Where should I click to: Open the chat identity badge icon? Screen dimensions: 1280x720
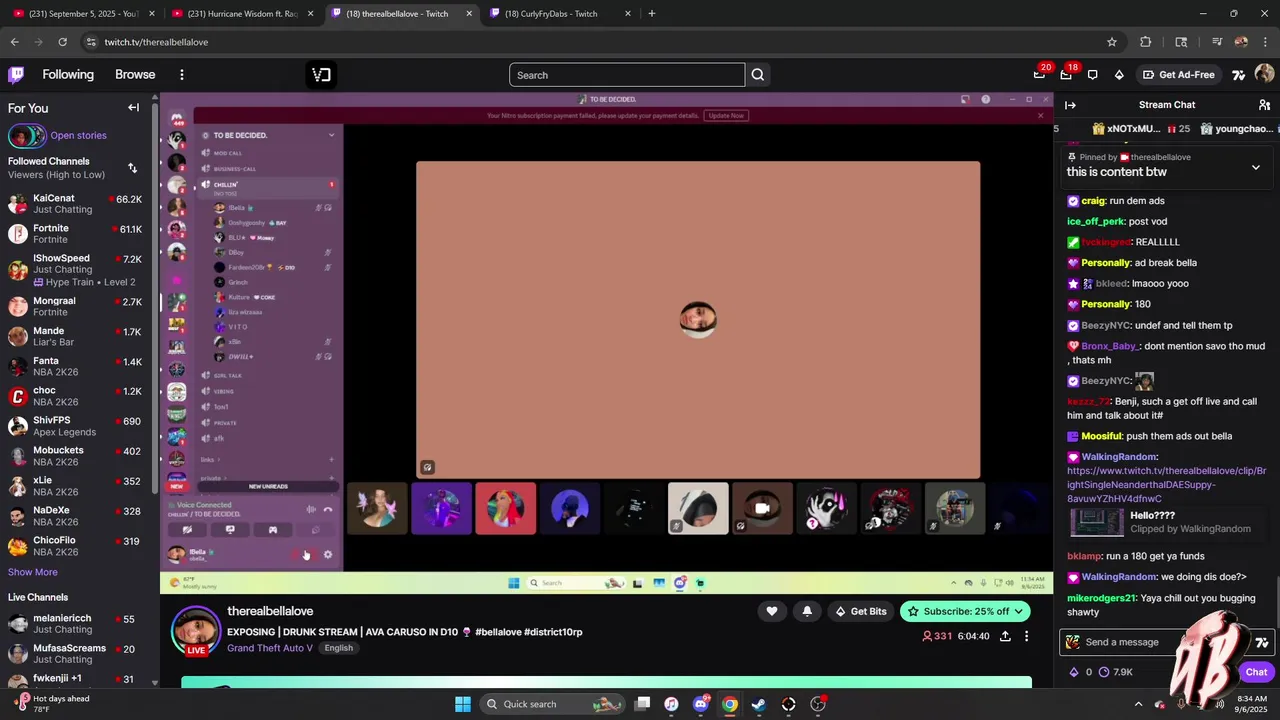pos(1073,642)
